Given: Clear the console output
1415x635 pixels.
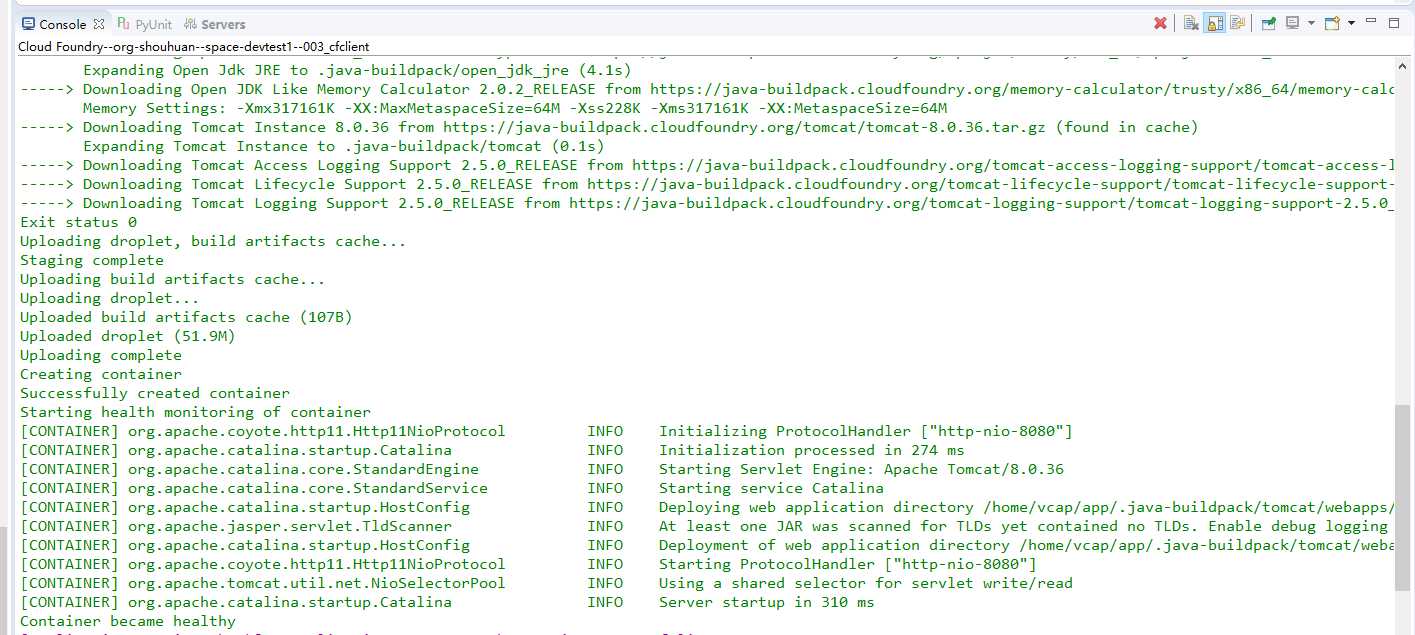Looking at the screenshot, I should (x=1191, y=23).
